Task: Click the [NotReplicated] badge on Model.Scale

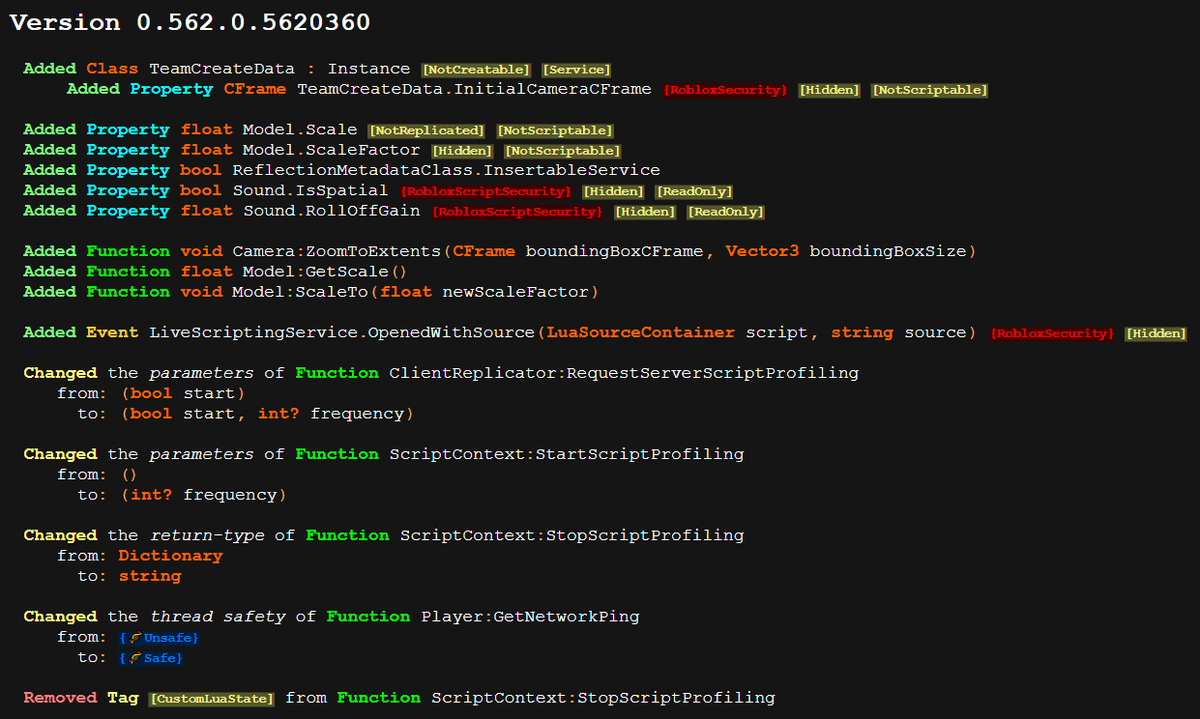Action: [x=426, y=130]
